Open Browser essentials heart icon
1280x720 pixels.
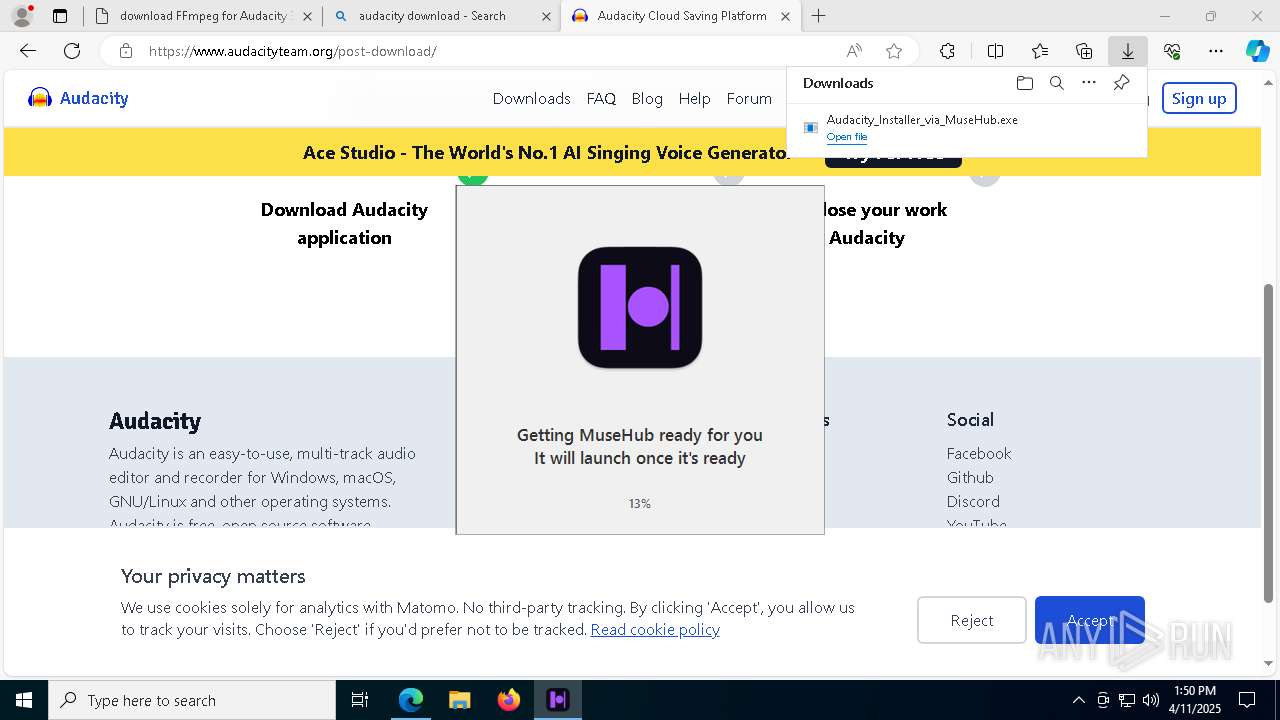pyautogui.click(x=1172, y=51)
